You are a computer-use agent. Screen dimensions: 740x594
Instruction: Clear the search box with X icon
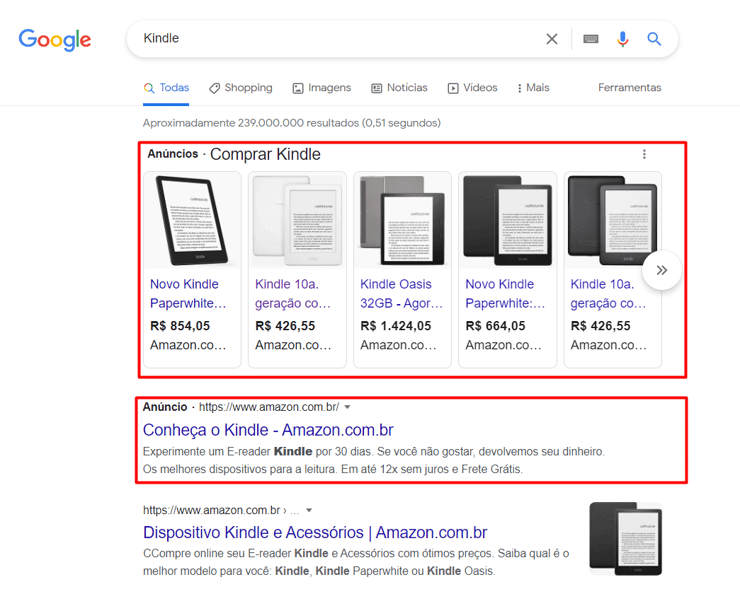pyautogui.click(x=552, y=39)
